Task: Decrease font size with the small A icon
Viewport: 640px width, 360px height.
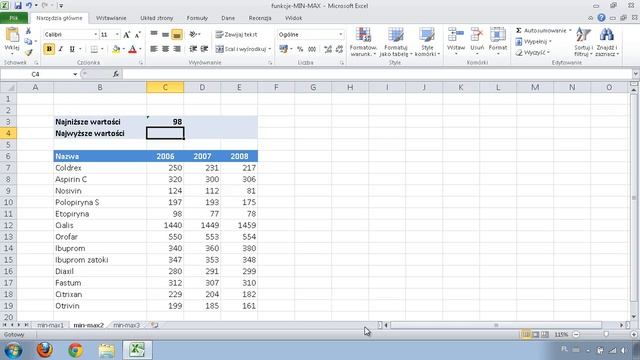Action: 138,35
